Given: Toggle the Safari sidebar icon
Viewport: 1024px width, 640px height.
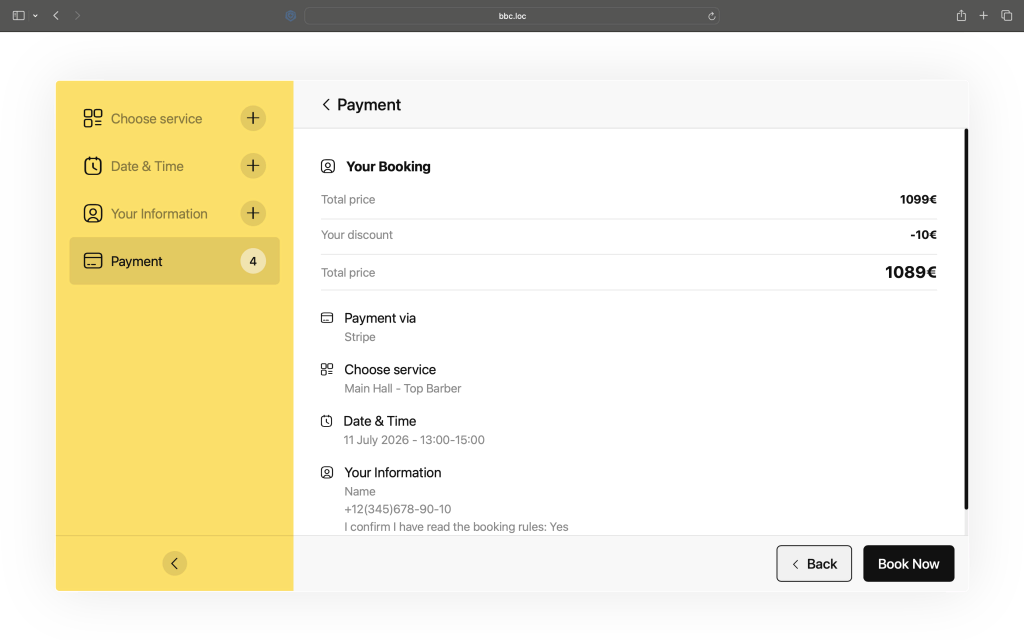Looking at the screenshot, I should pyautogui.click(x=19, y=15).
